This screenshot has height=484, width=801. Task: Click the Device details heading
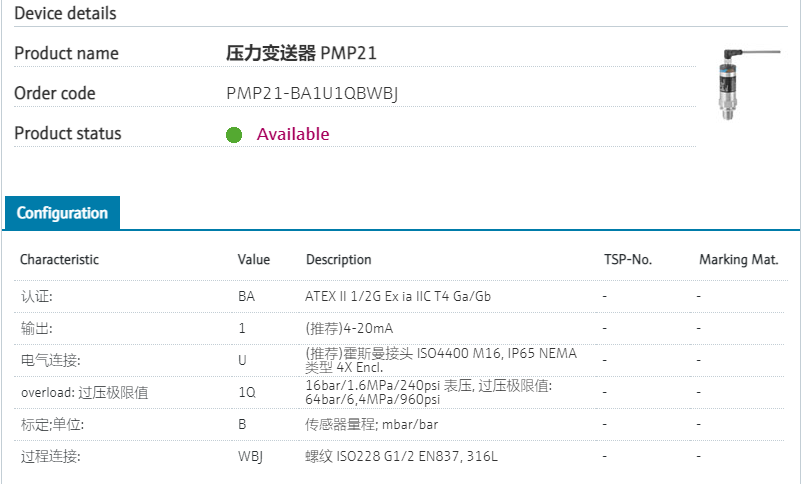tap(65, 13)
